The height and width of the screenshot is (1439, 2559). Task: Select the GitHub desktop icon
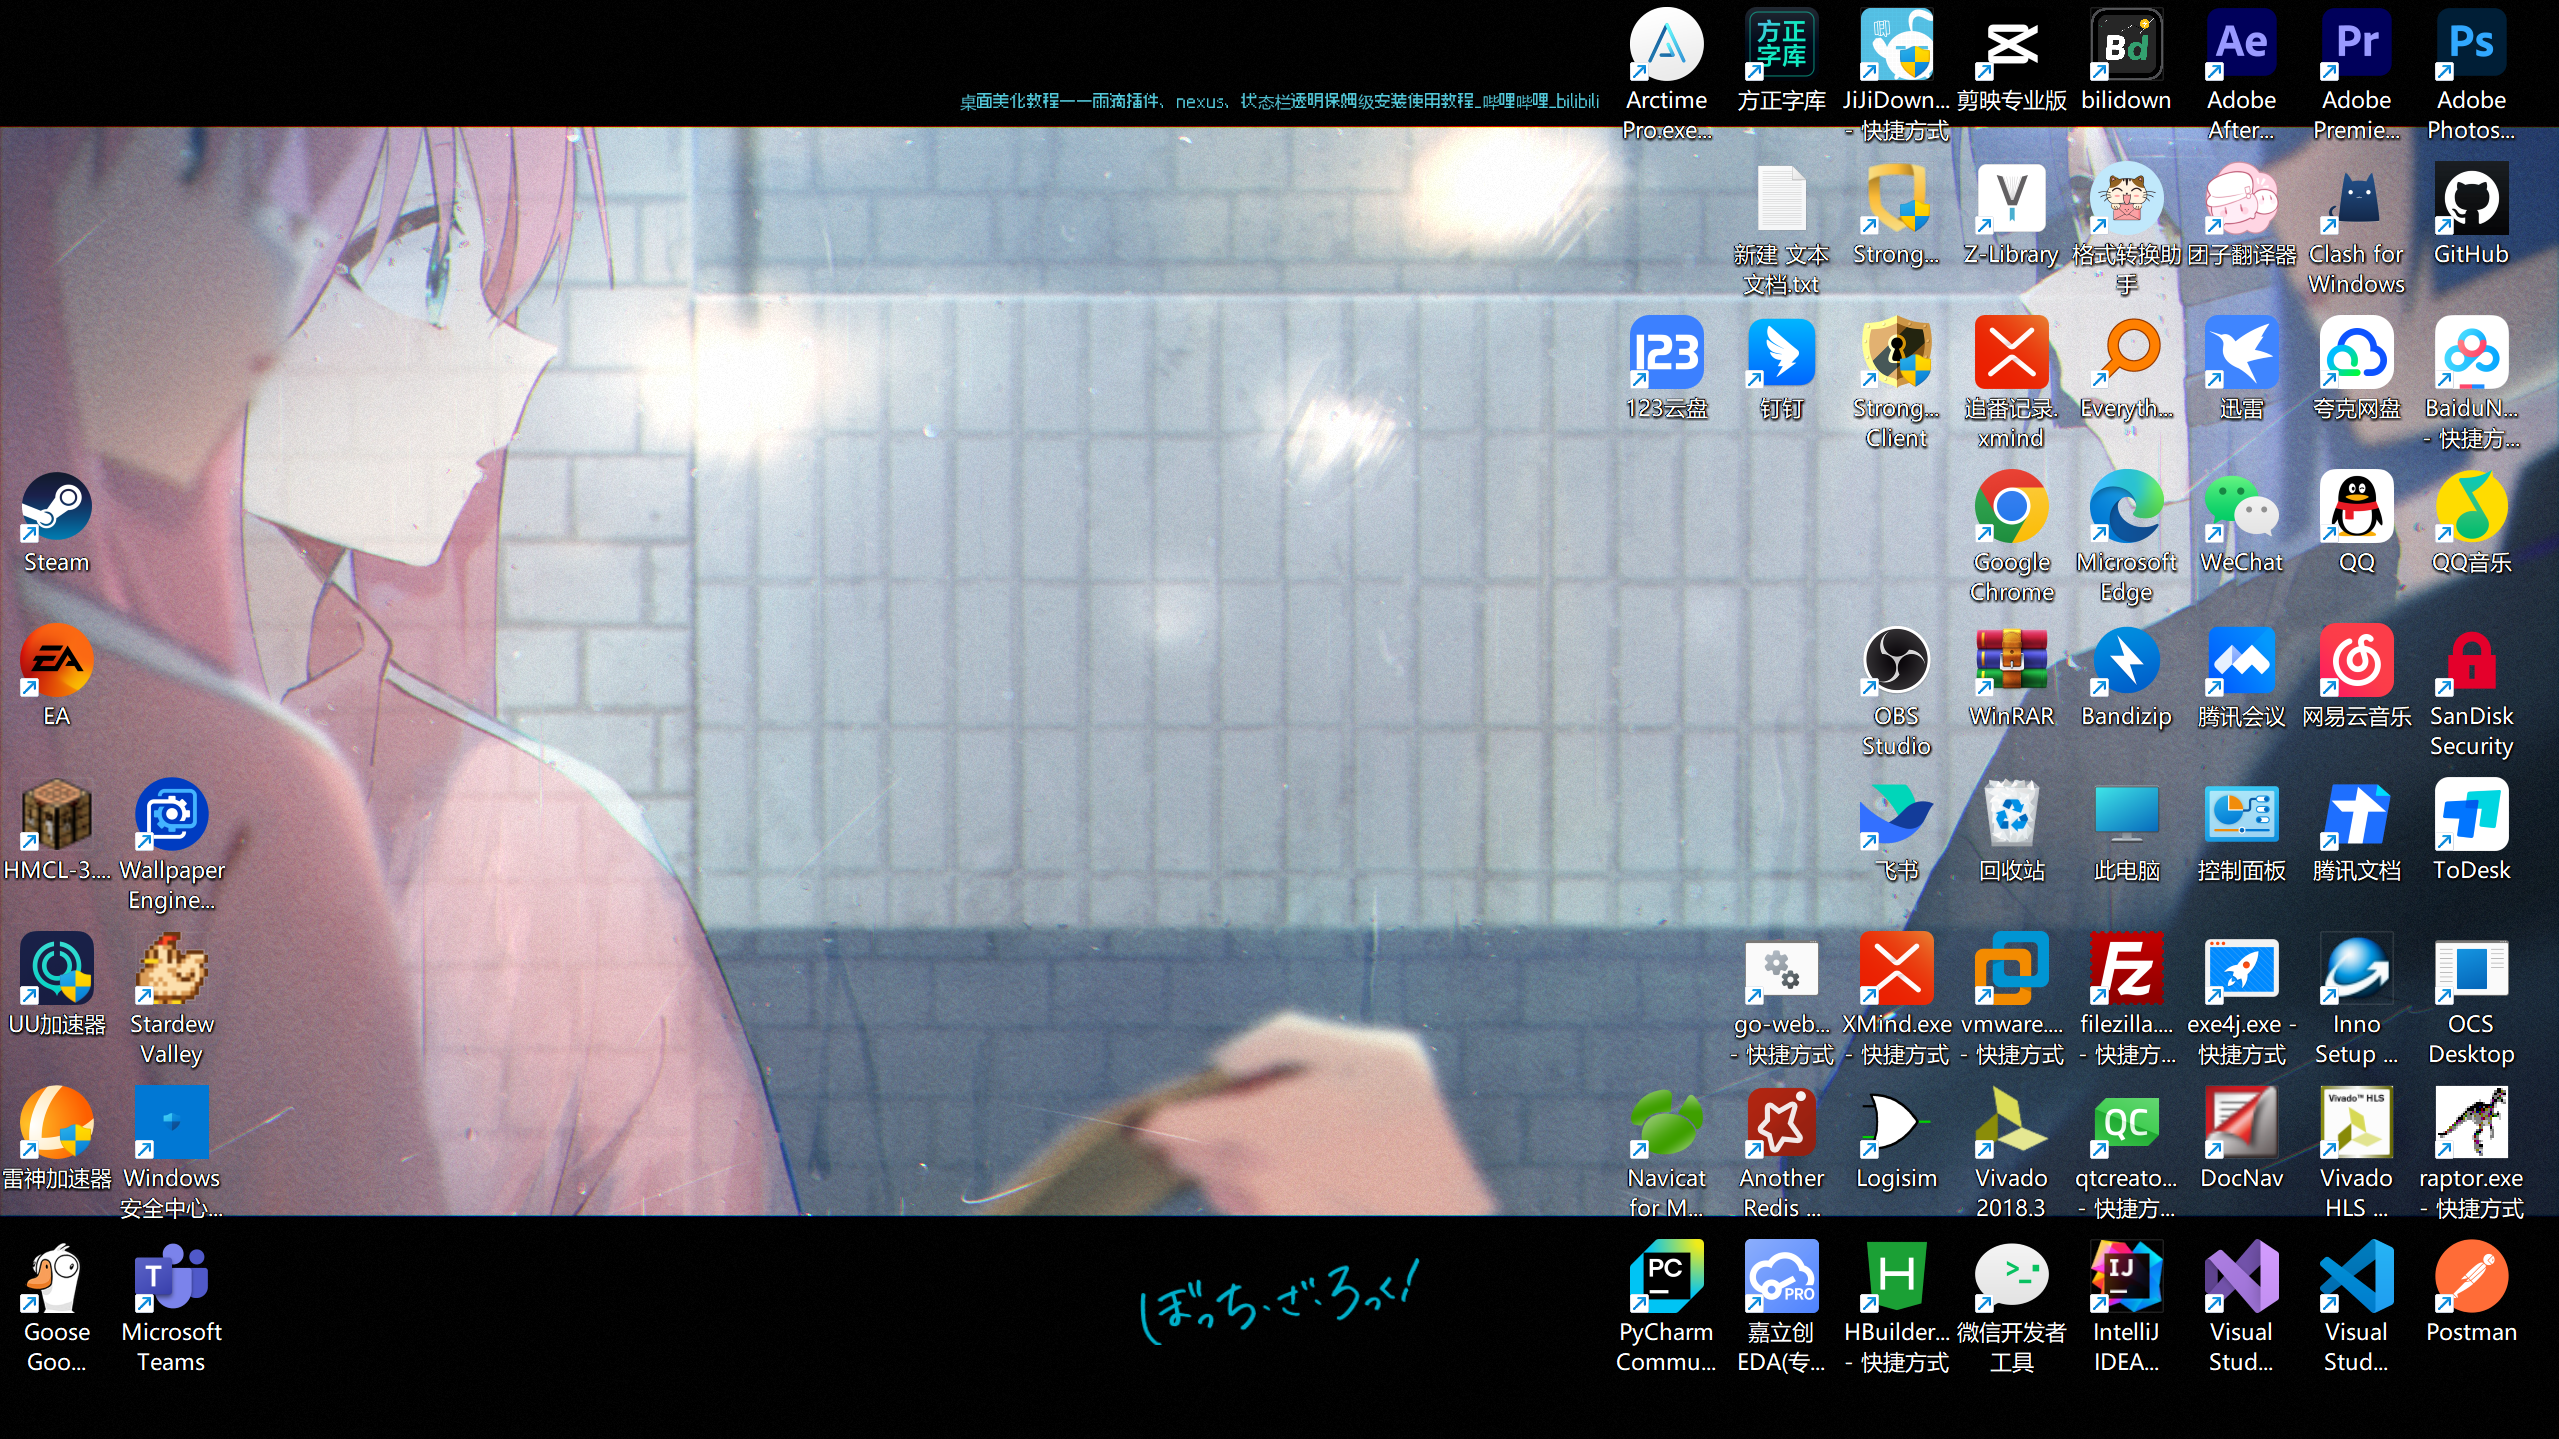point(2471,200)
